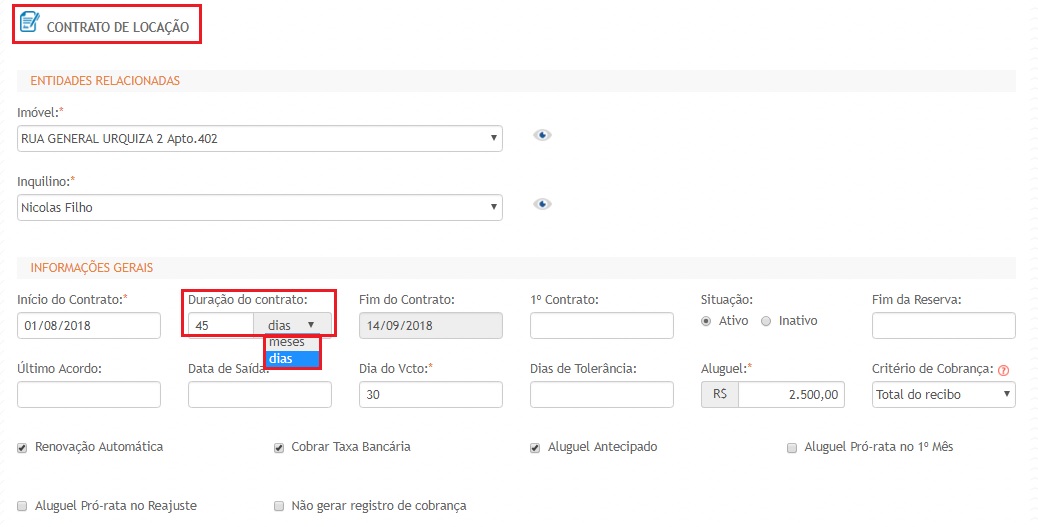
Task: View tenant details via eye icon beside Inquilino
Action: pyautogui.click(x=542, y=204)
